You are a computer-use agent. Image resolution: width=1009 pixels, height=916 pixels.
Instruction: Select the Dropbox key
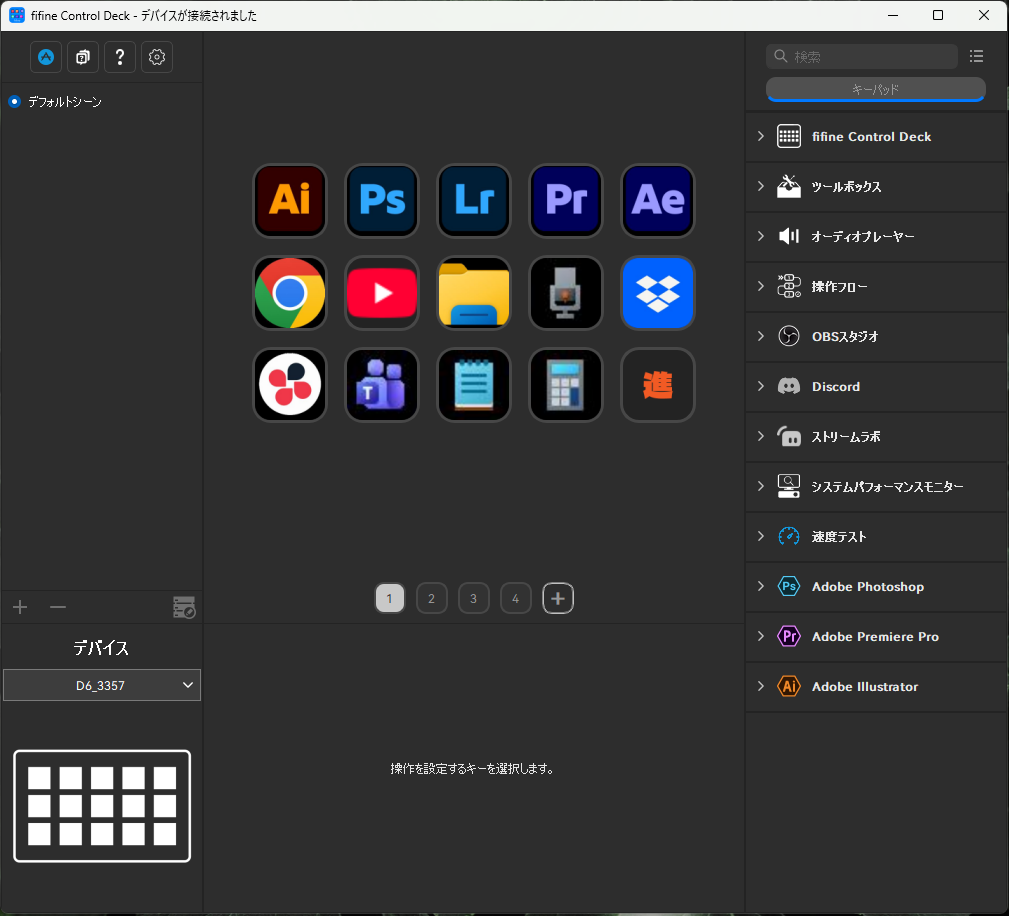(x=658, y=293)
